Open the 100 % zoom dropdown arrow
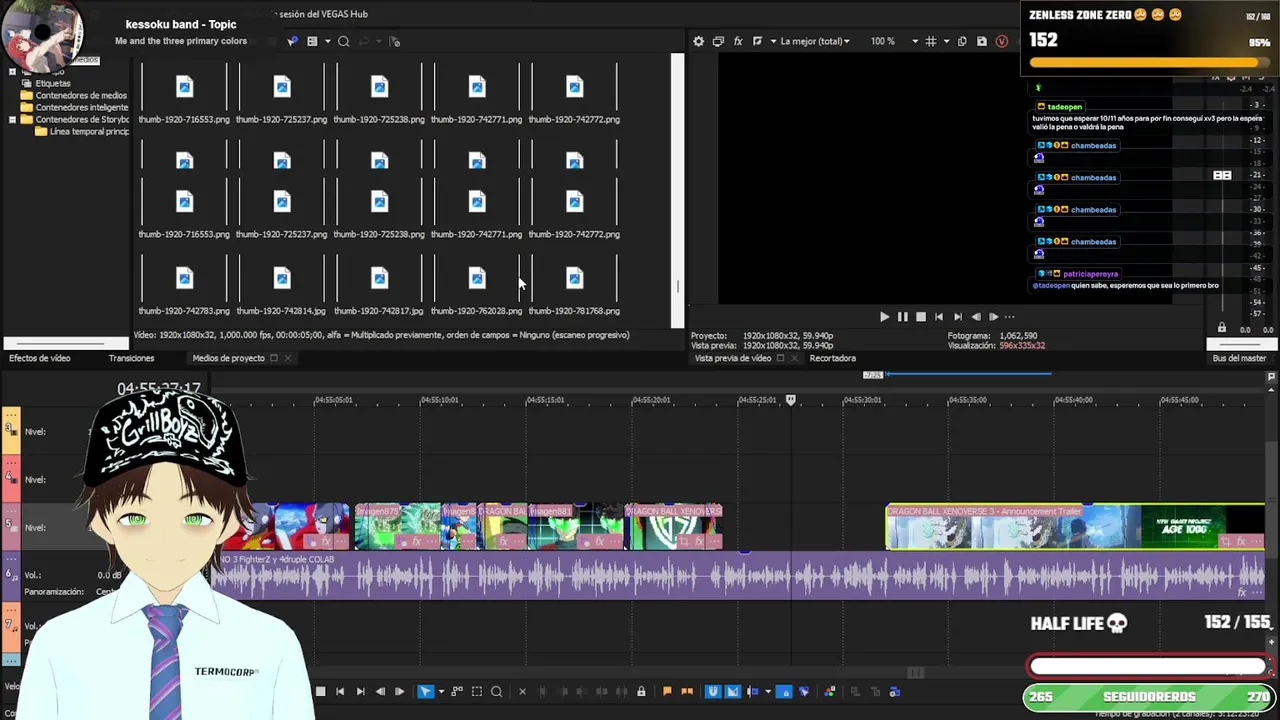 click(915, 41)
